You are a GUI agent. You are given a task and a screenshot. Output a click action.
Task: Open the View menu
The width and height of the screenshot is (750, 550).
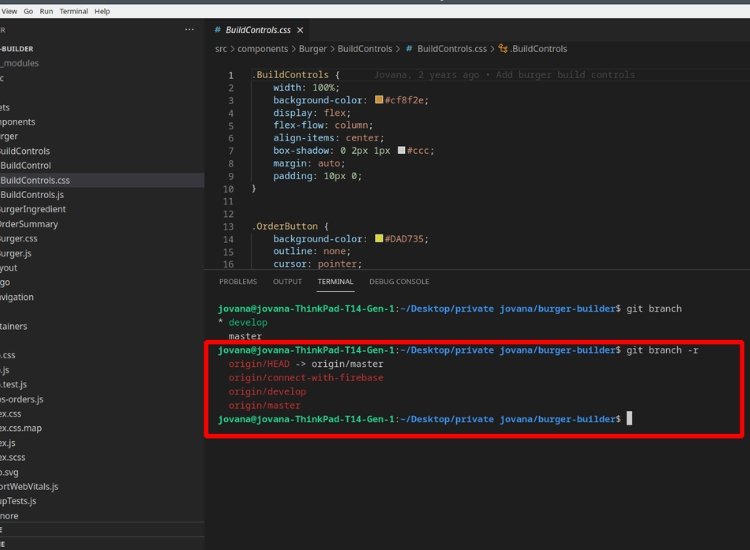click(x=9, y=11)
